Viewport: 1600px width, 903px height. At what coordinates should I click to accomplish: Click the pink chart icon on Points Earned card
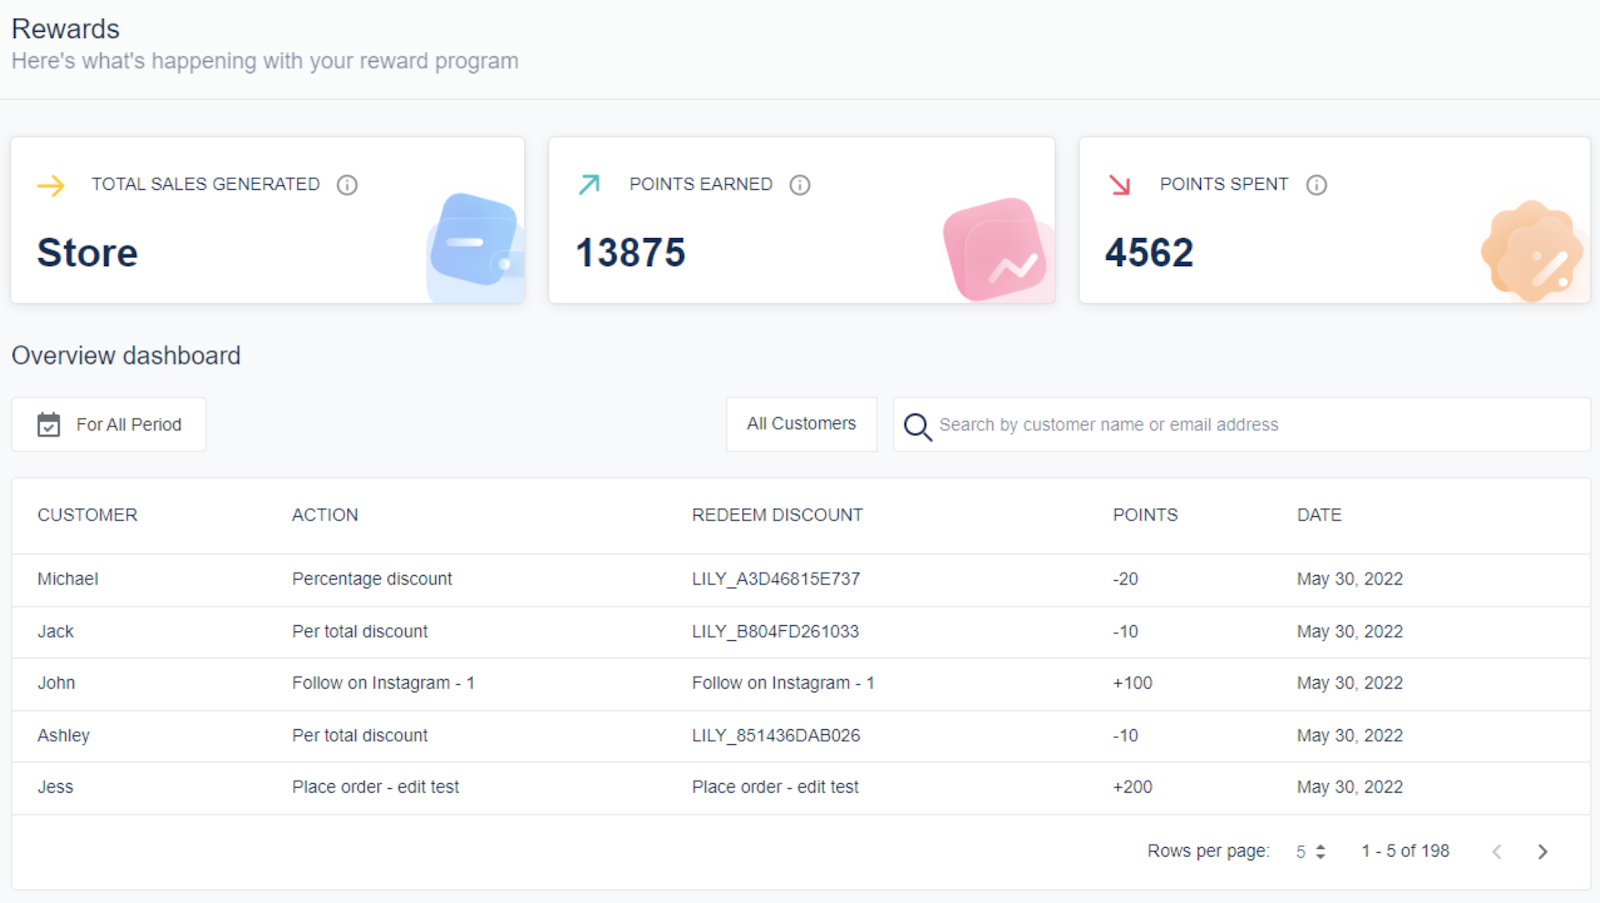(x=995, y=250)
